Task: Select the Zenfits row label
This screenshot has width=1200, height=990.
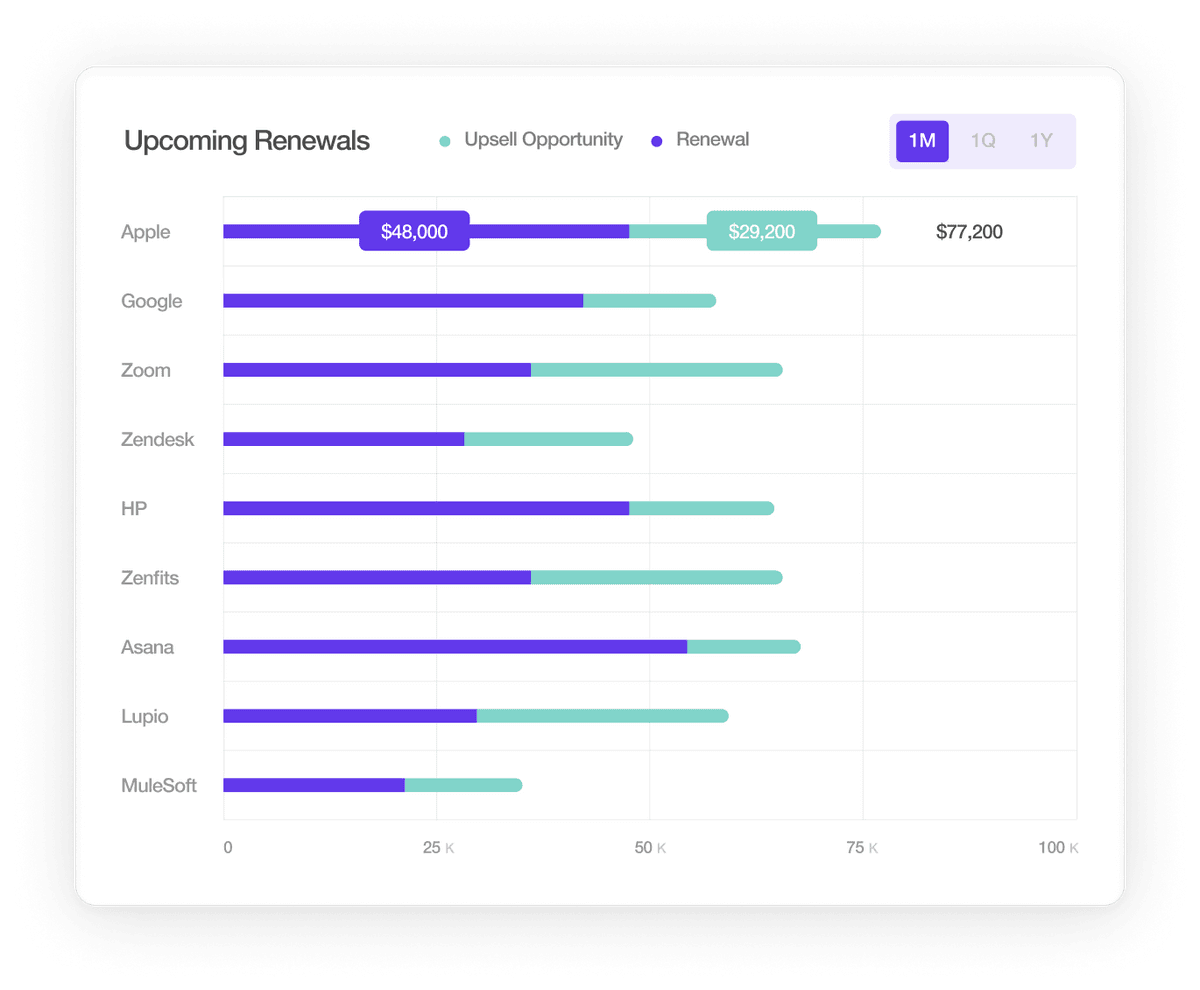Action: coord(150,577)
